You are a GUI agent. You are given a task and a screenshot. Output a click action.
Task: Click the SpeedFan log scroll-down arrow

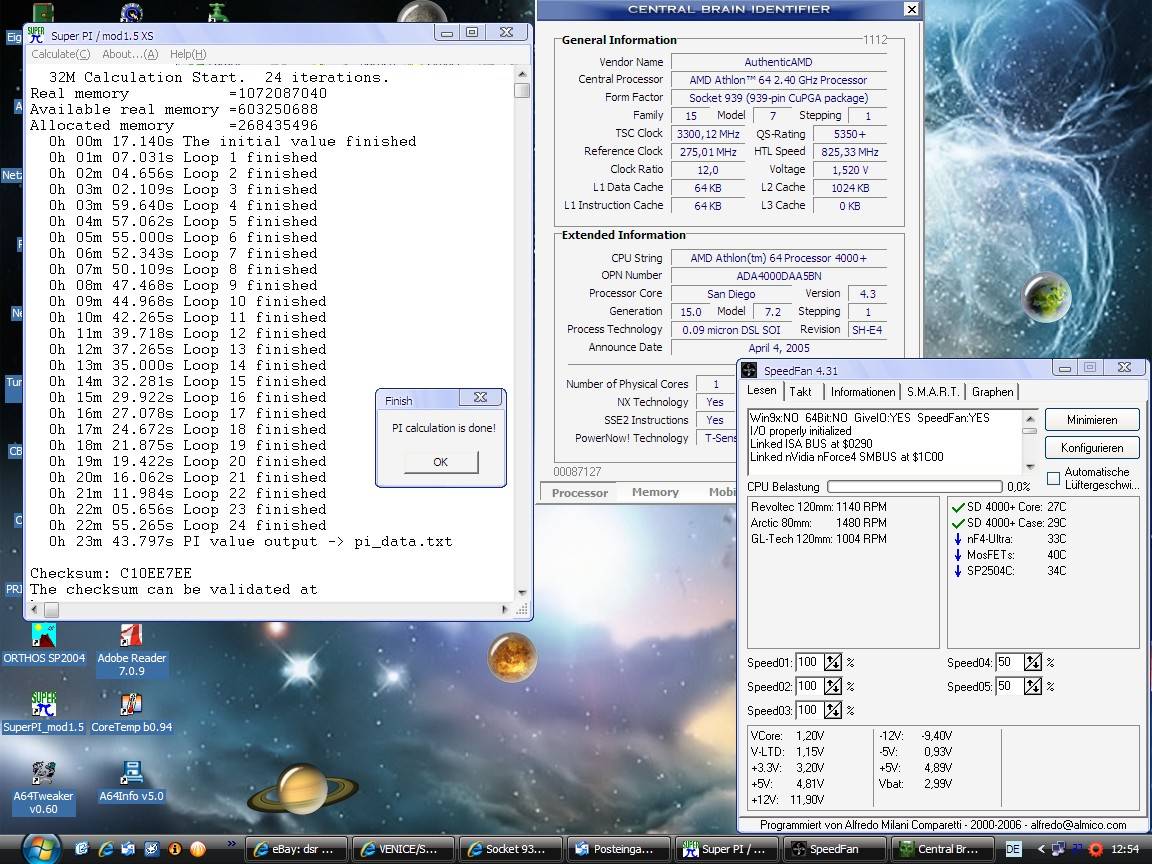1030,468
